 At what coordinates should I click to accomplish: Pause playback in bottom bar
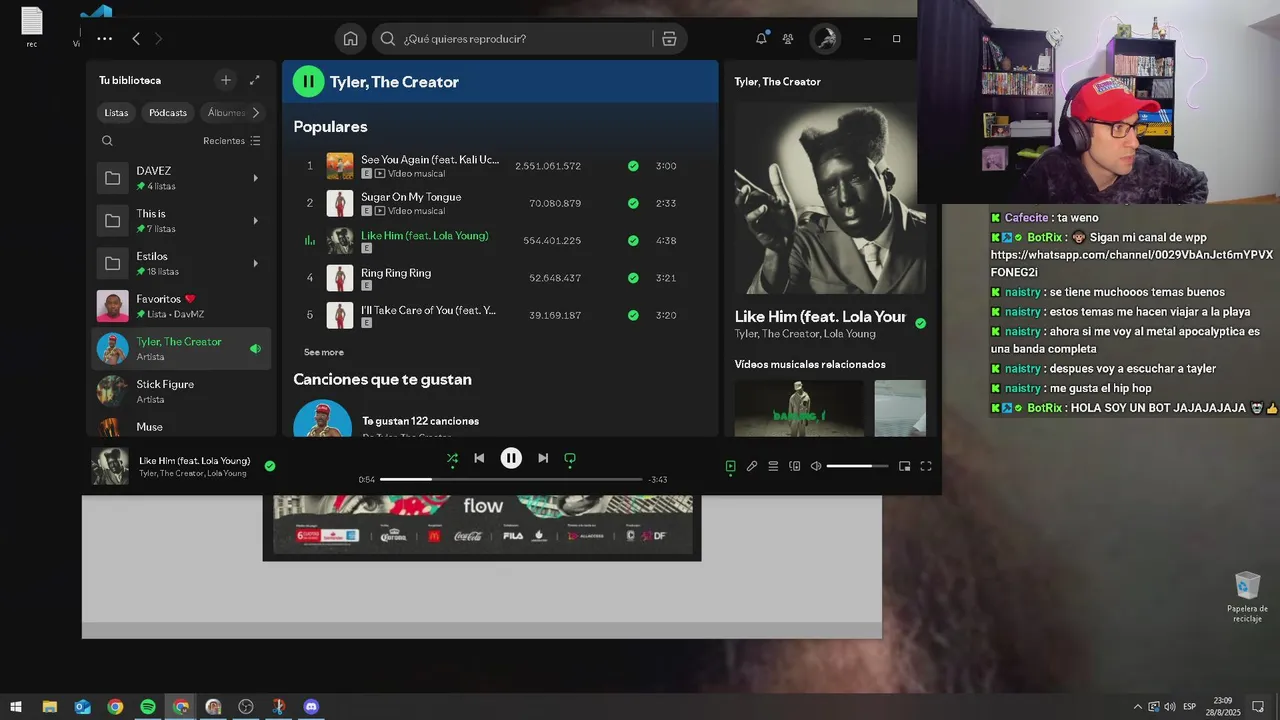pos(511,458)
